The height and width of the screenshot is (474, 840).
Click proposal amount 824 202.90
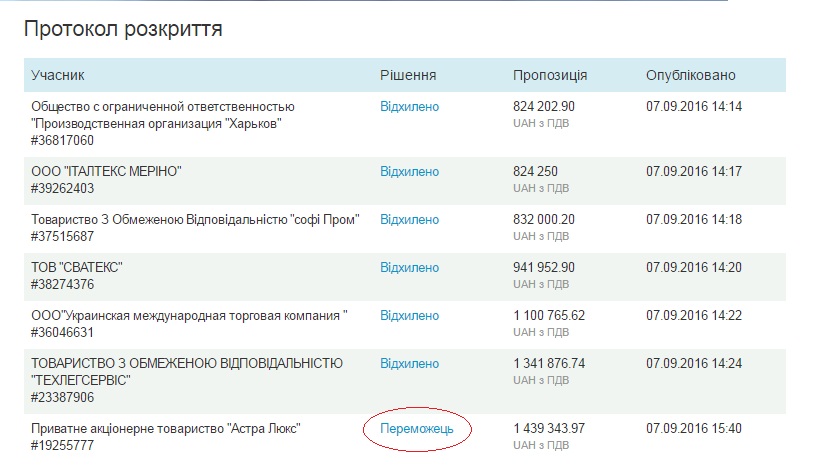pyautogui.click(x=544, y=106)
